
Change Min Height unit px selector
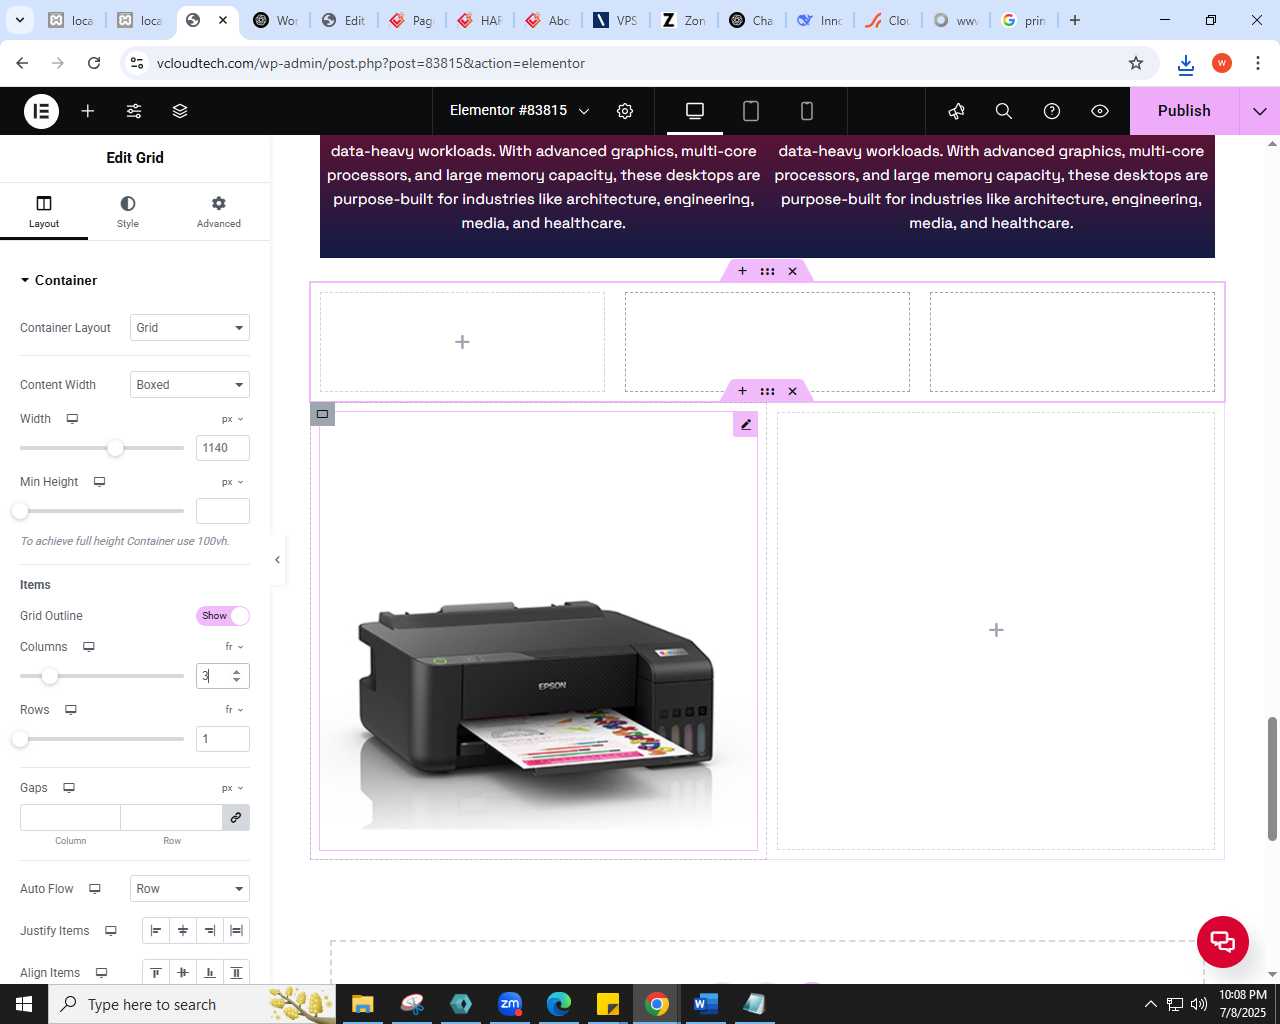click(x=233, y=482)
